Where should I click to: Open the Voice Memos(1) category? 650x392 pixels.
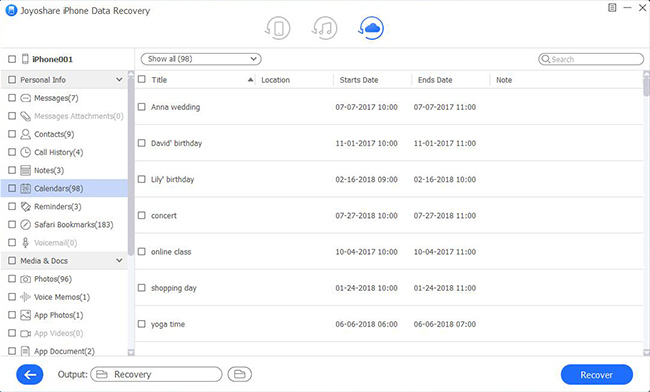tap(62, 297)
